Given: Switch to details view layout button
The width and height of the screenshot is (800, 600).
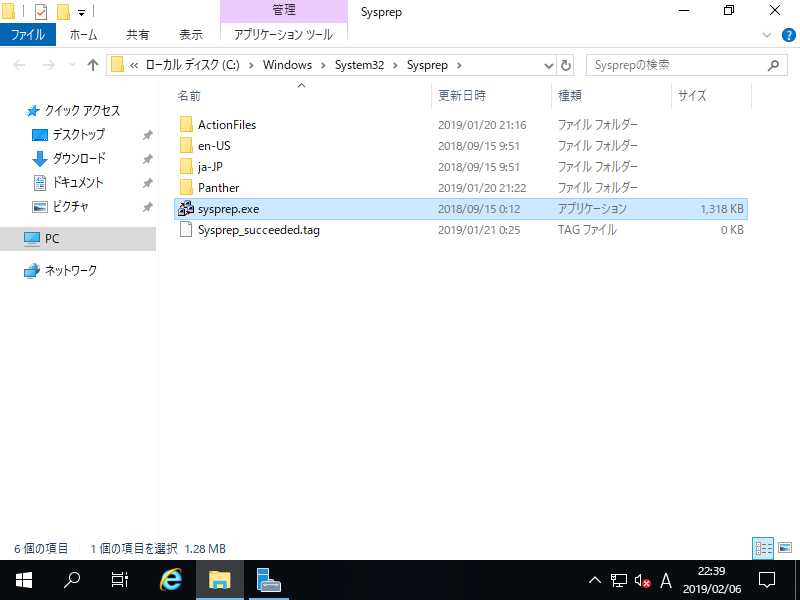Looking at the screenshot, I should [763, 548].
